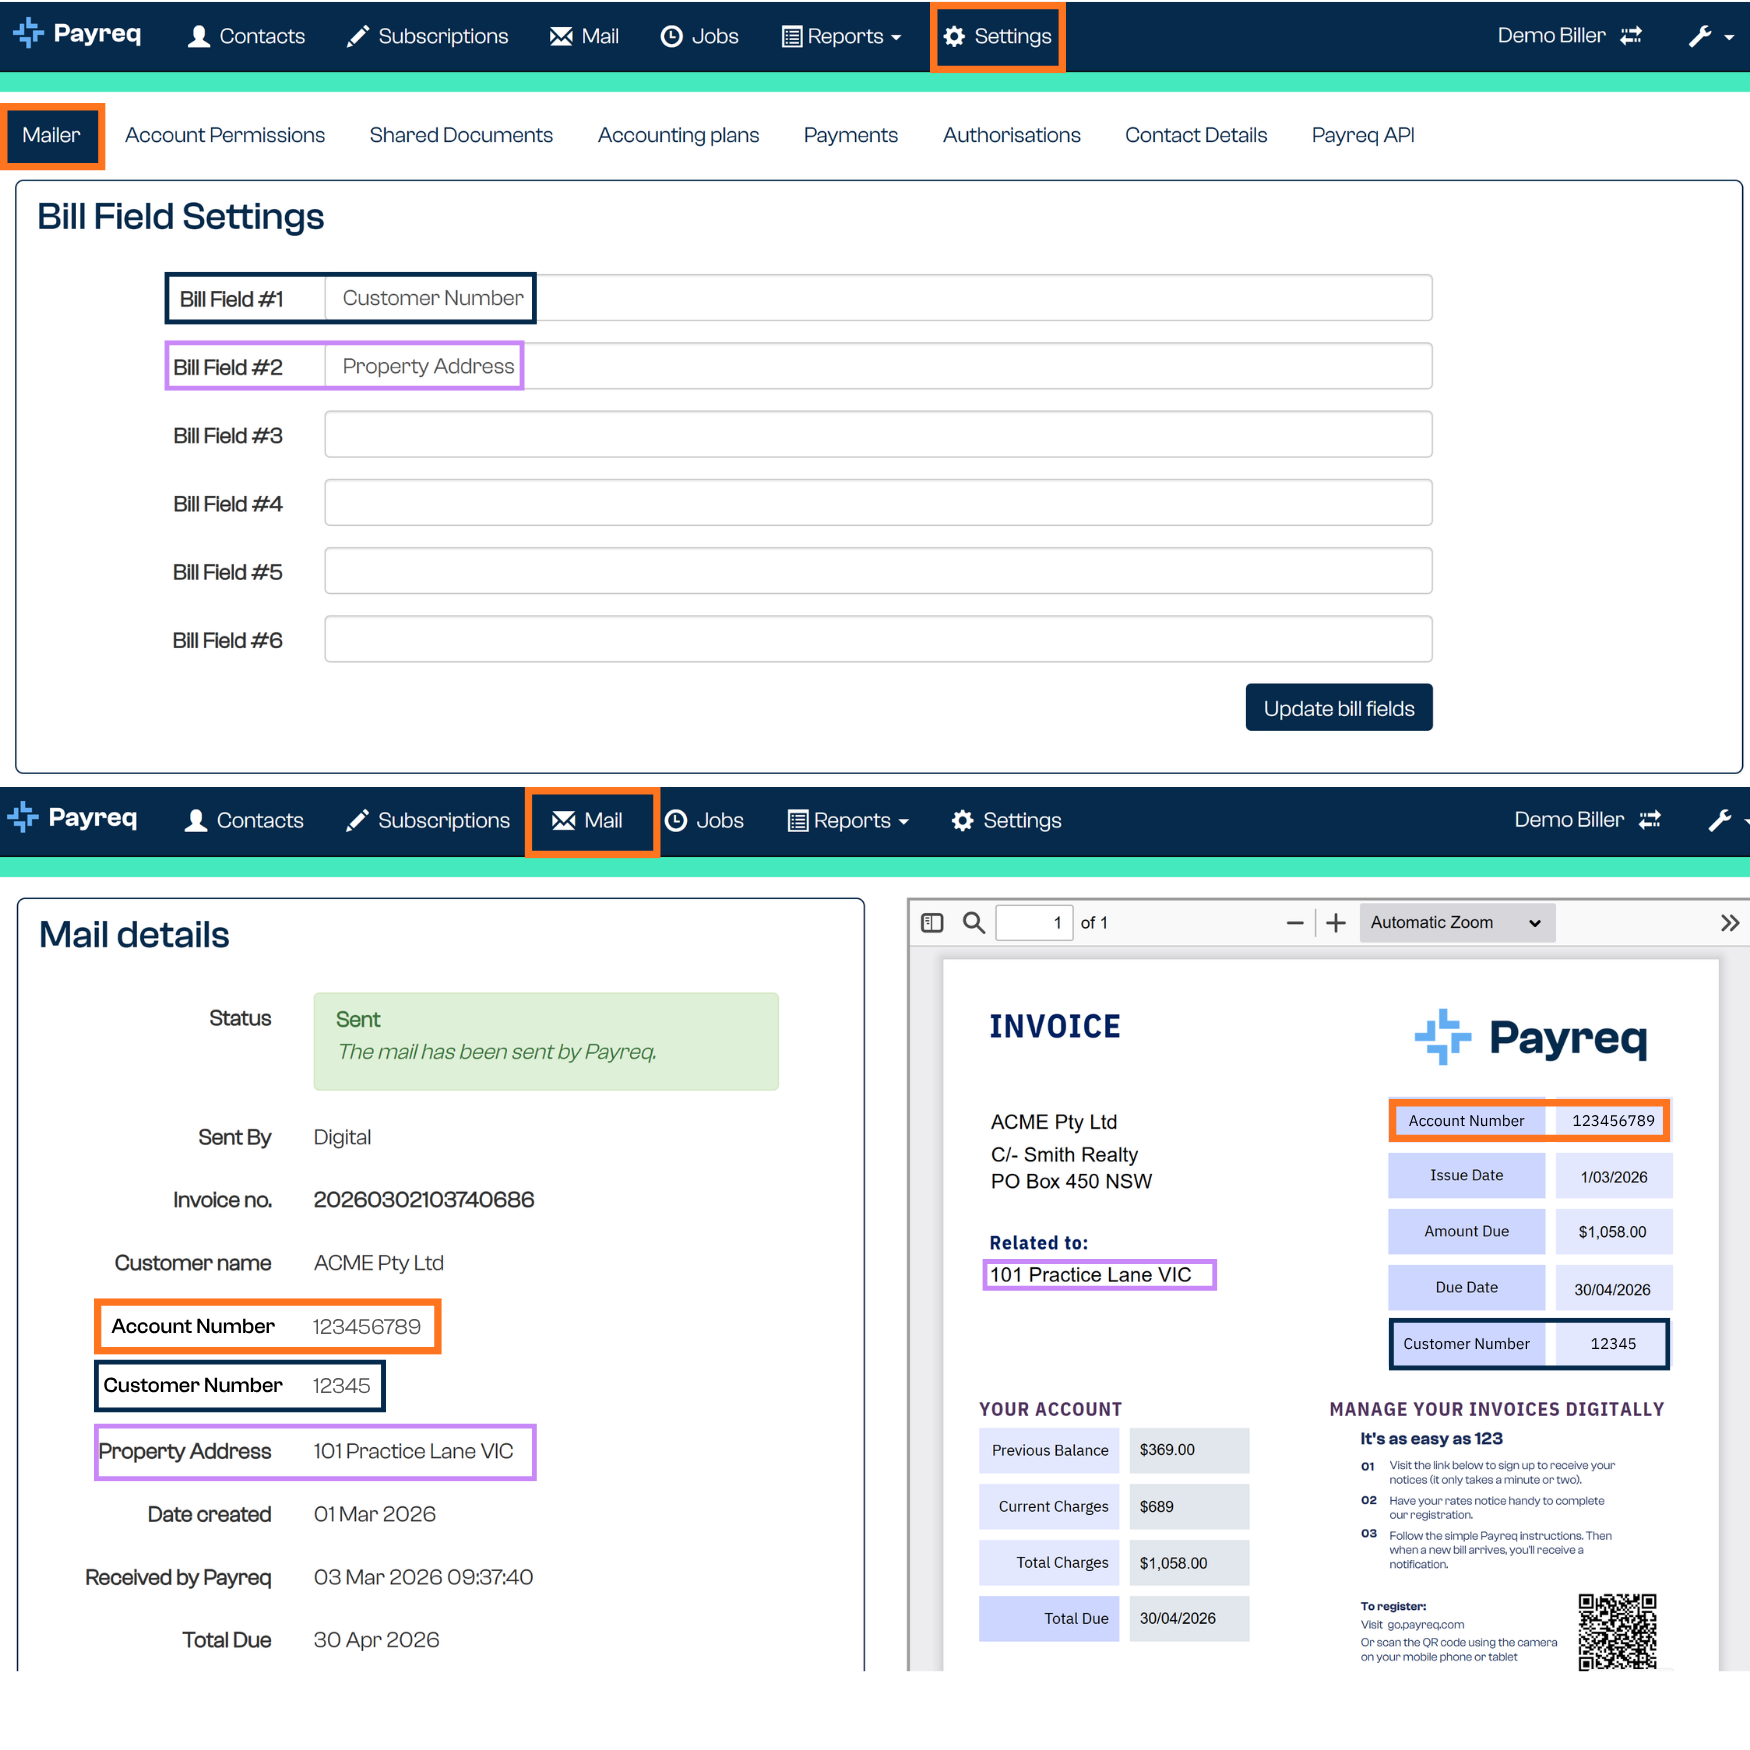The width and height of the screenshot is (1750, 1750).
Task: Open Settings in the navbar above Mail details
Action: pyautogui.click(x=1007, y=821)
